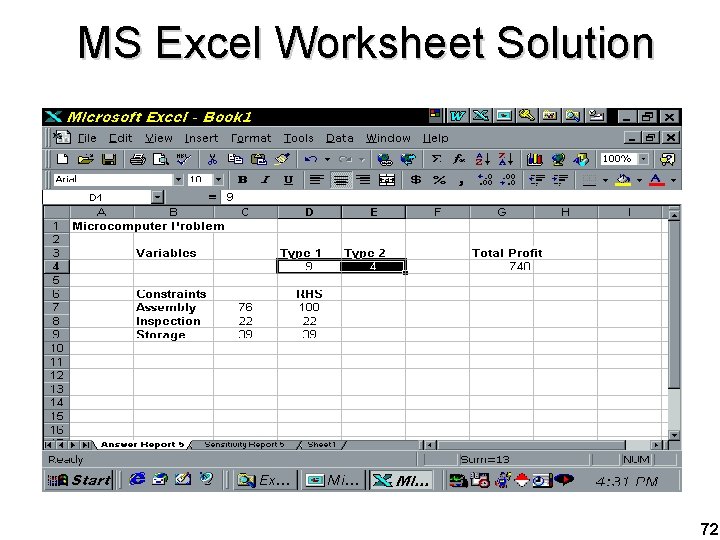Click the Increase Indent icon

(x=560, y=180)
